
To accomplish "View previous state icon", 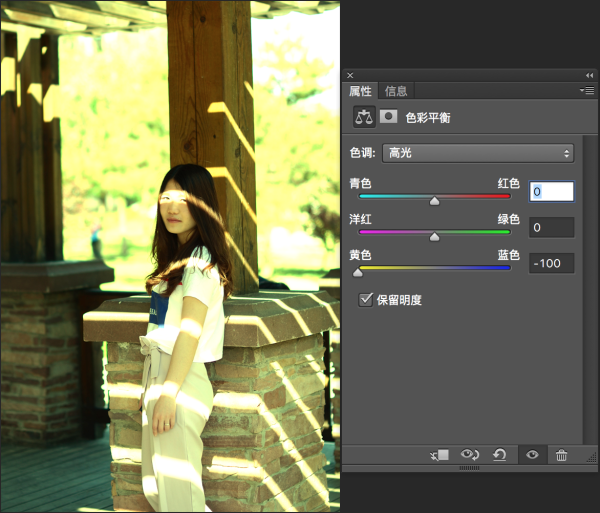I will [470, 455].
